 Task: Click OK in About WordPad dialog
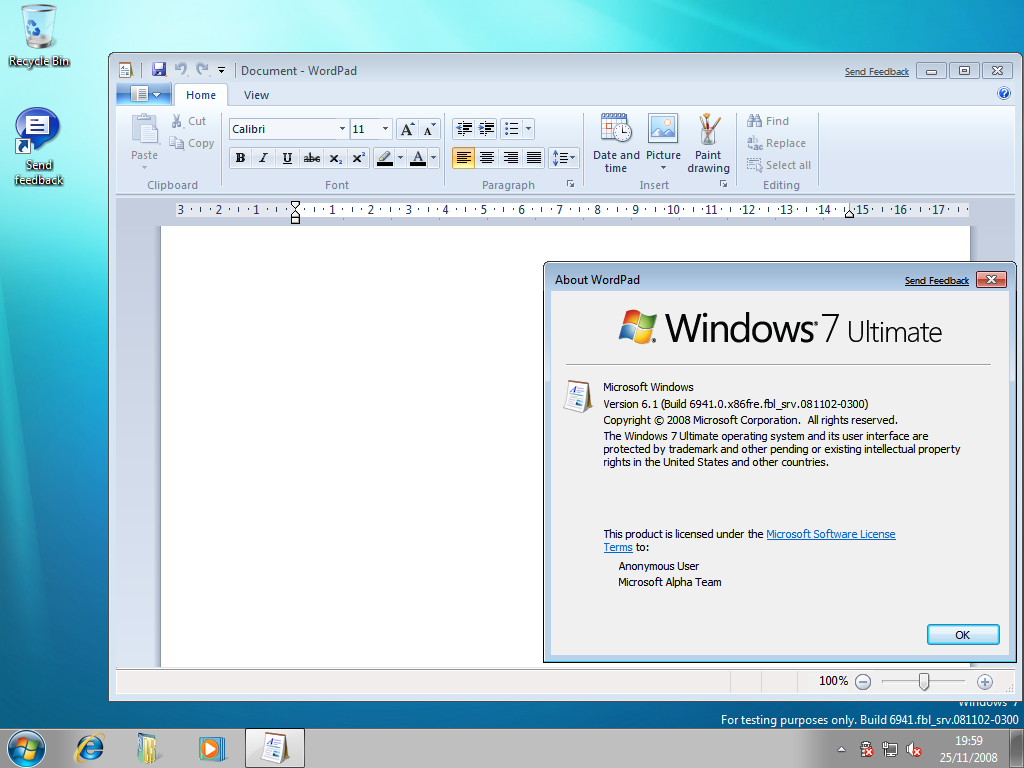coord(963,635)
